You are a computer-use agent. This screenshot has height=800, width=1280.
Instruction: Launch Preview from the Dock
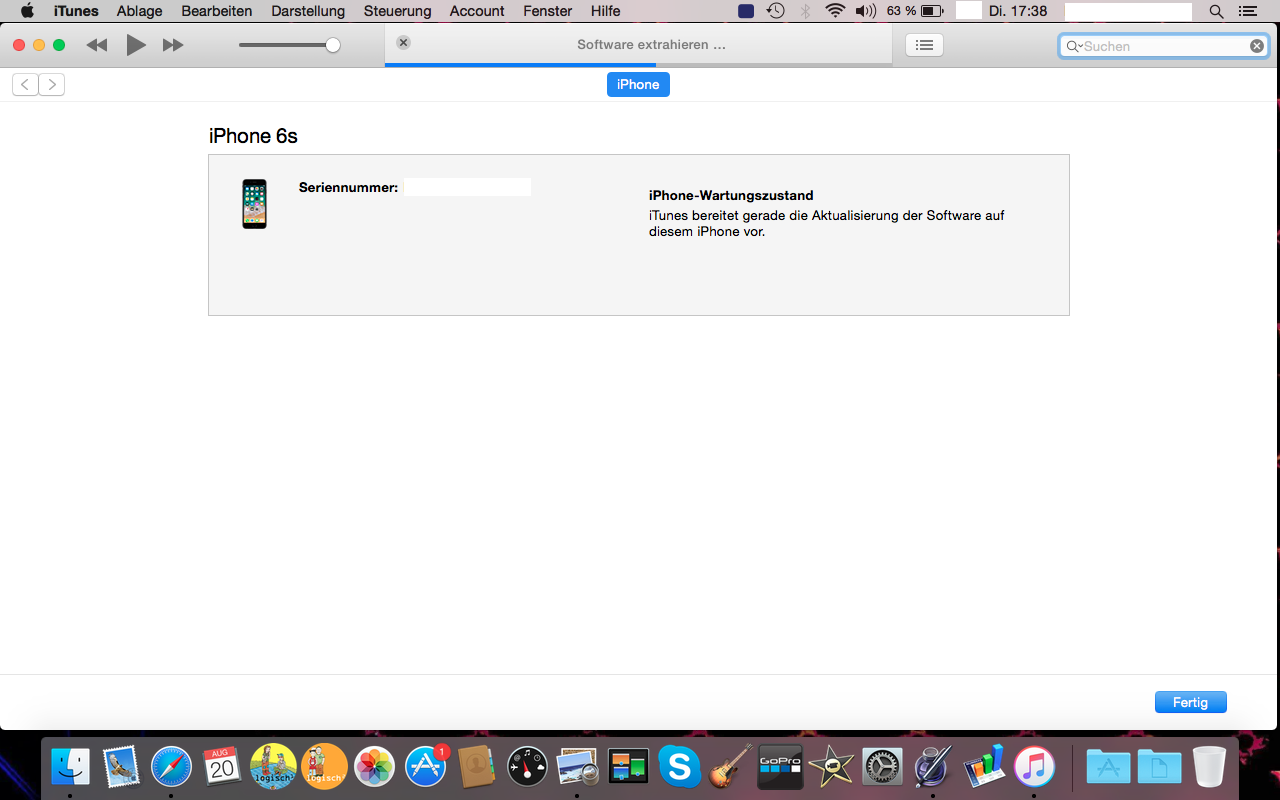[x=578, y=767]
